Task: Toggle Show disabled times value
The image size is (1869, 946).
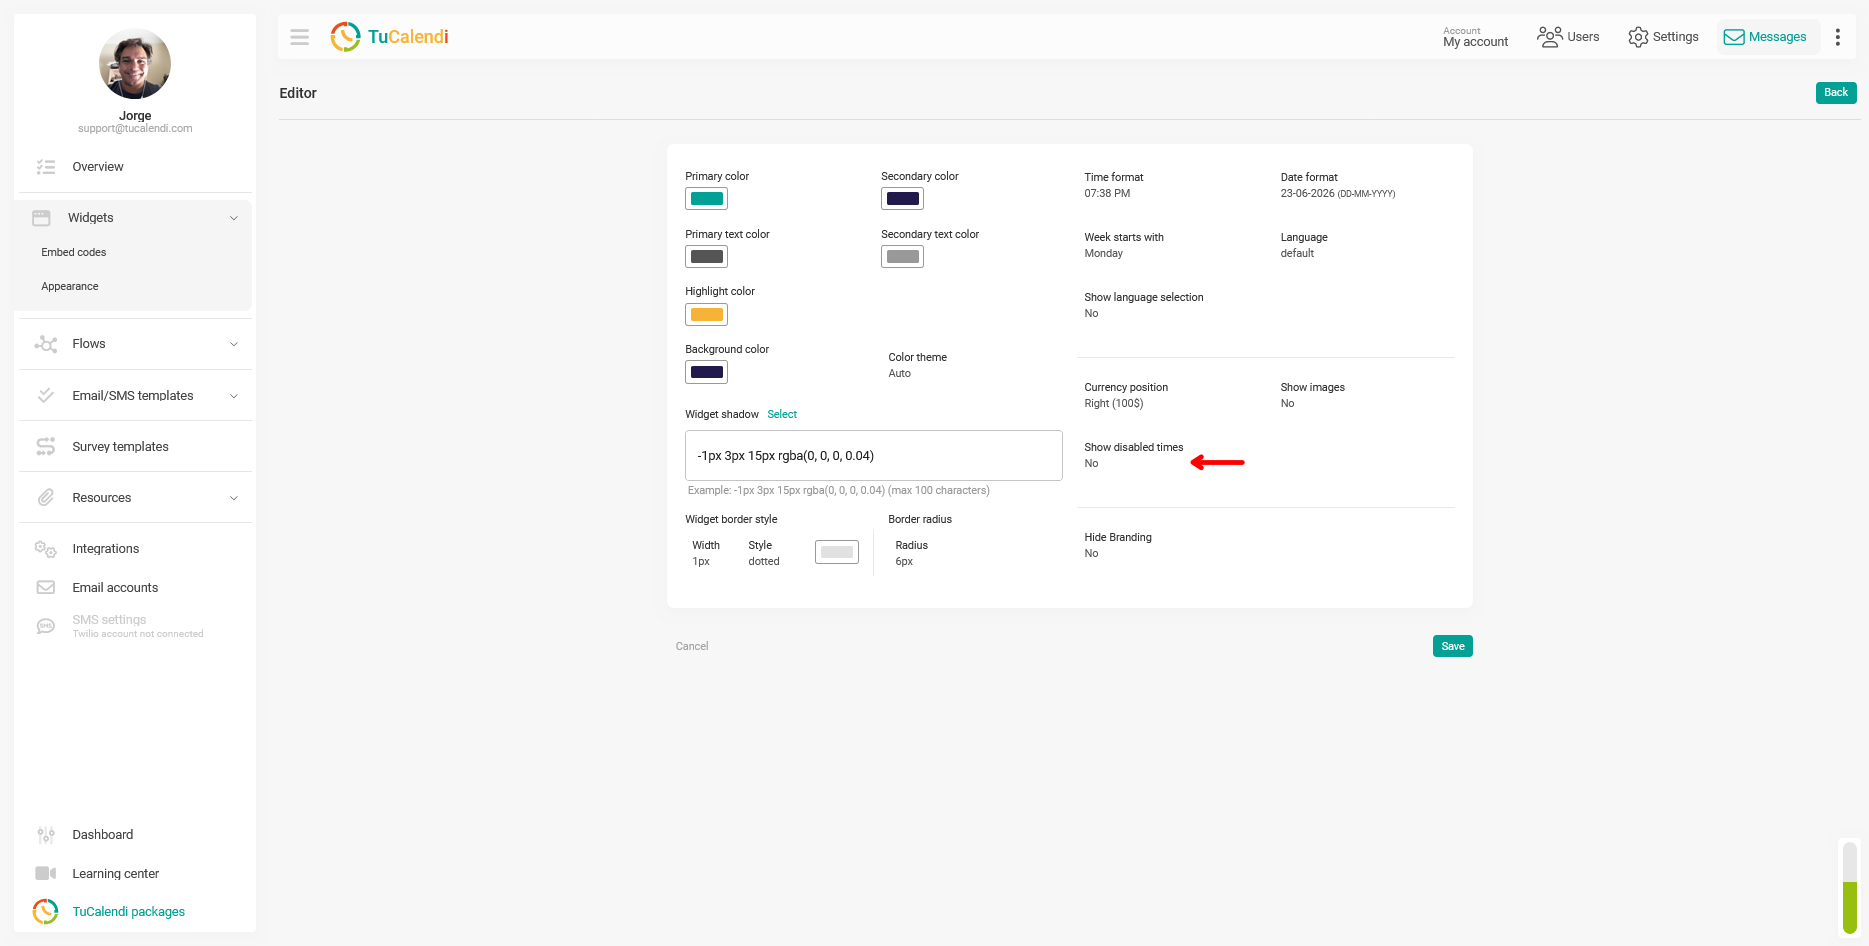Action: pos(1091,464)
